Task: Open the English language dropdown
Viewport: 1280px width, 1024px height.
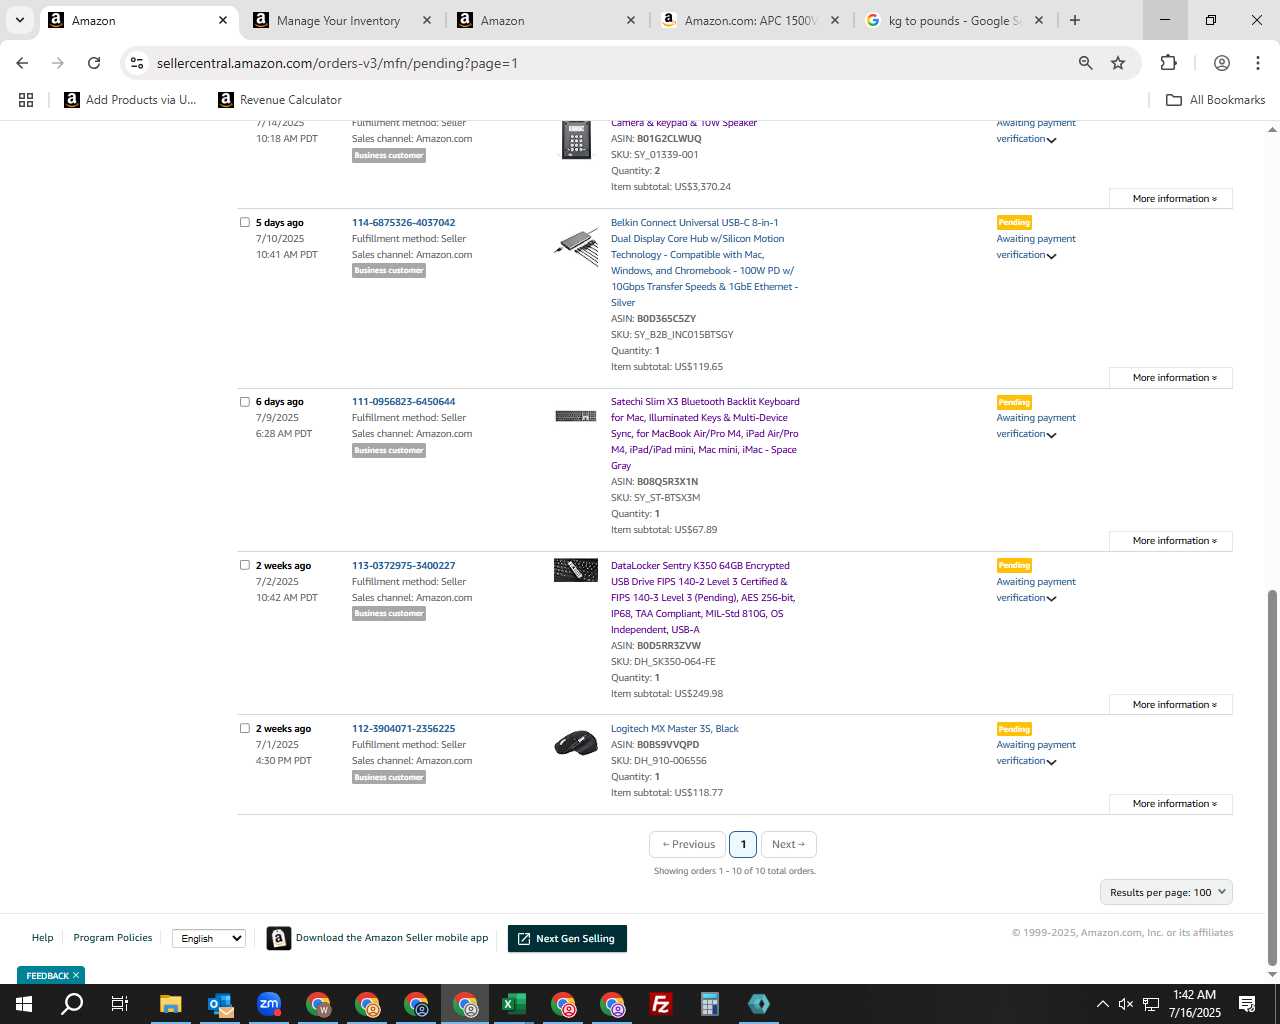Action: pos(208,938)
